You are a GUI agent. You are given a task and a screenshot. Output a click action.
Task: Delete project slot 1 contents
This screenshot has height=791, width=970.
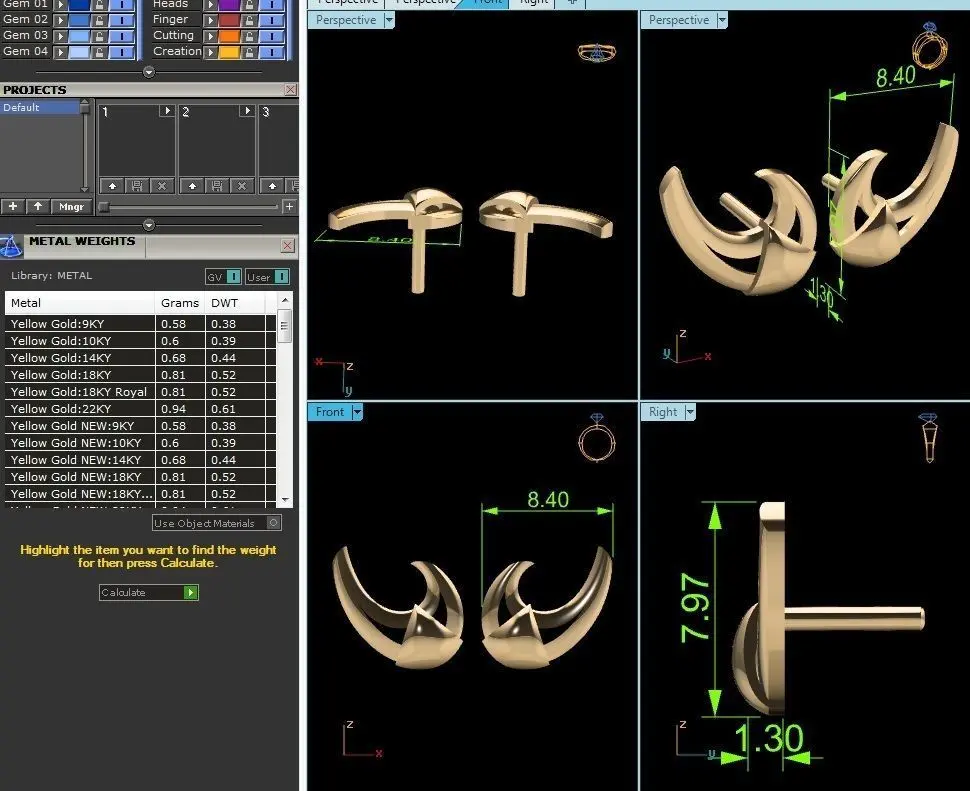[161, 186]
